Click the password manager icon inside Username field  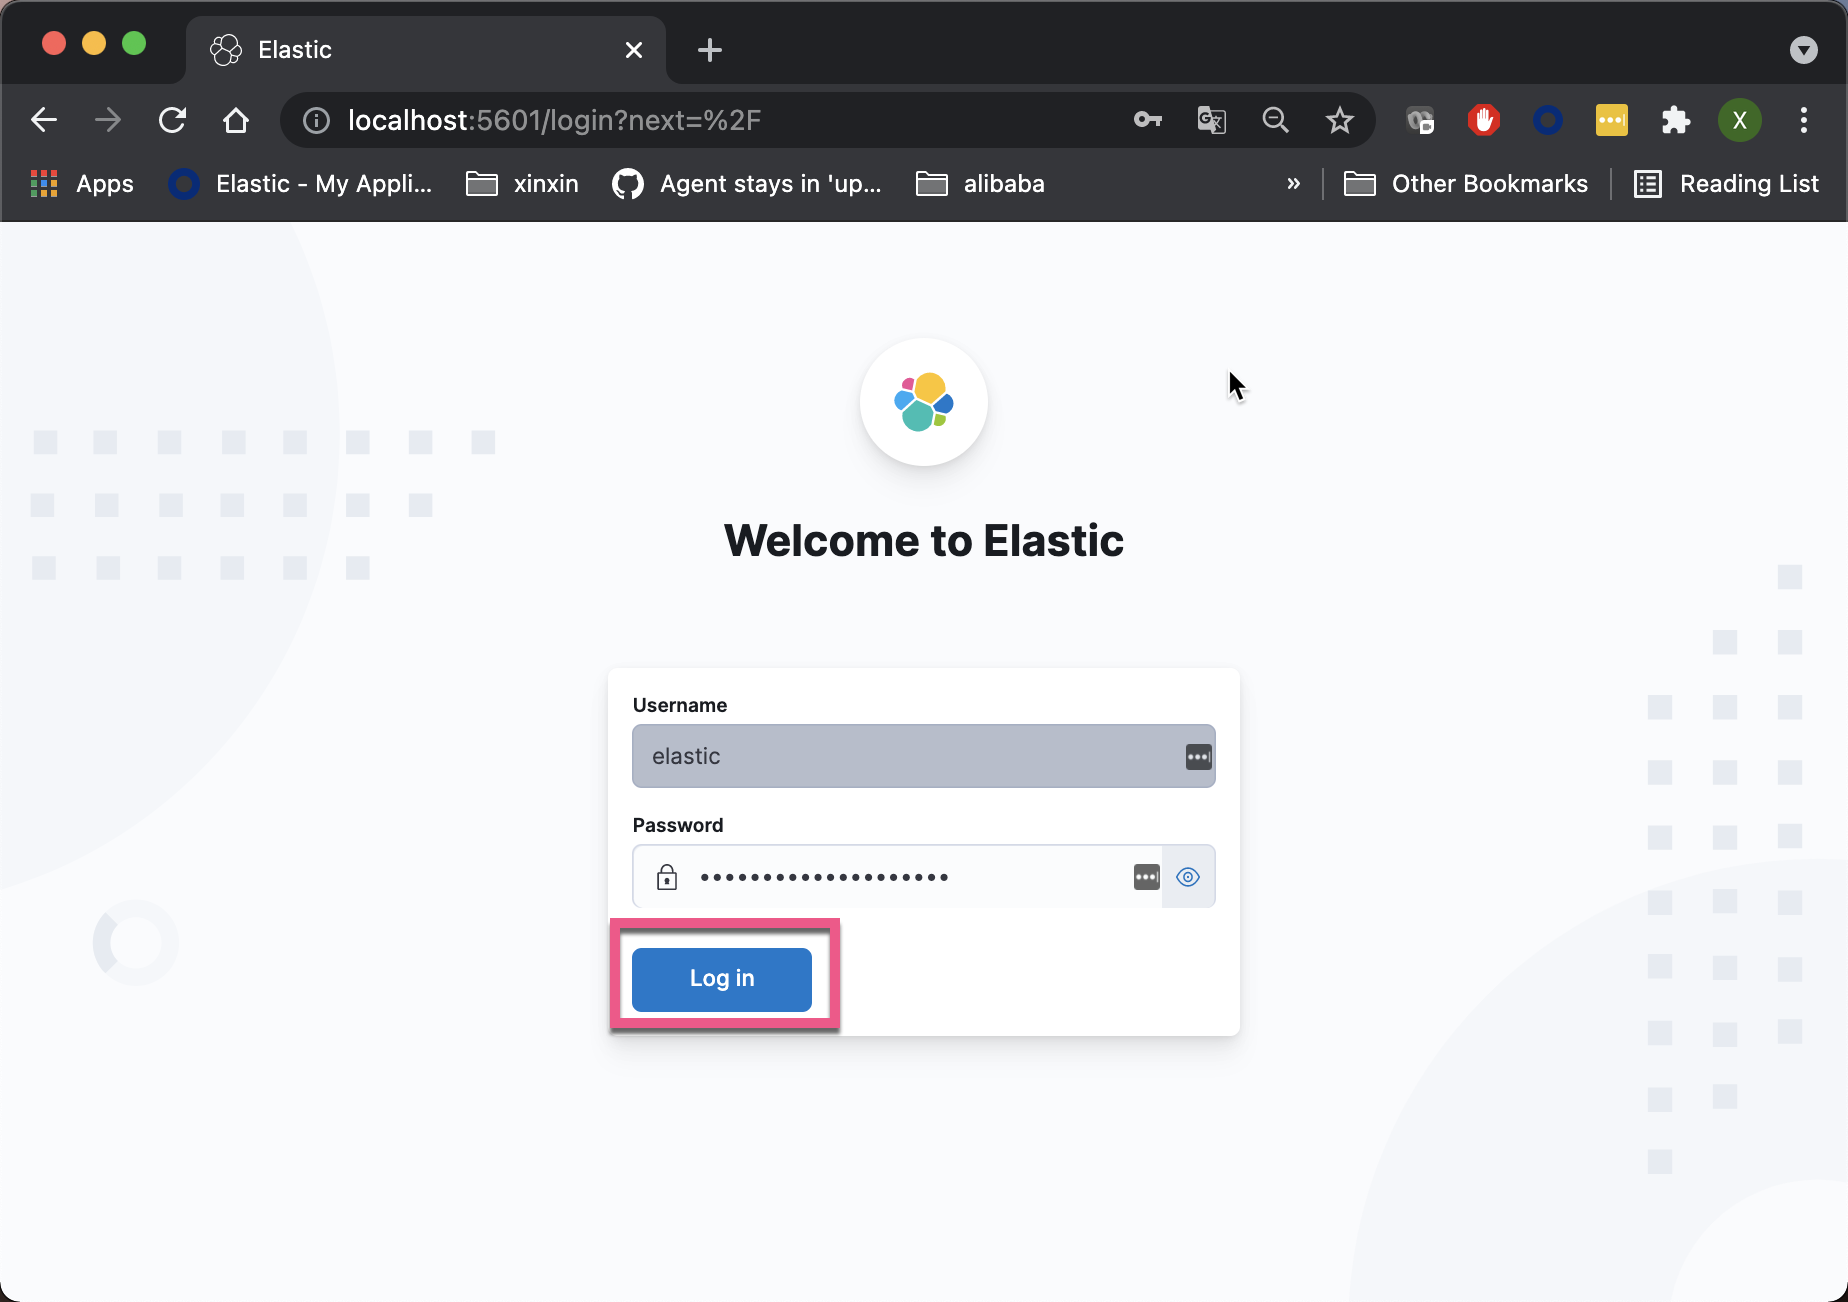coord(1197,756)
